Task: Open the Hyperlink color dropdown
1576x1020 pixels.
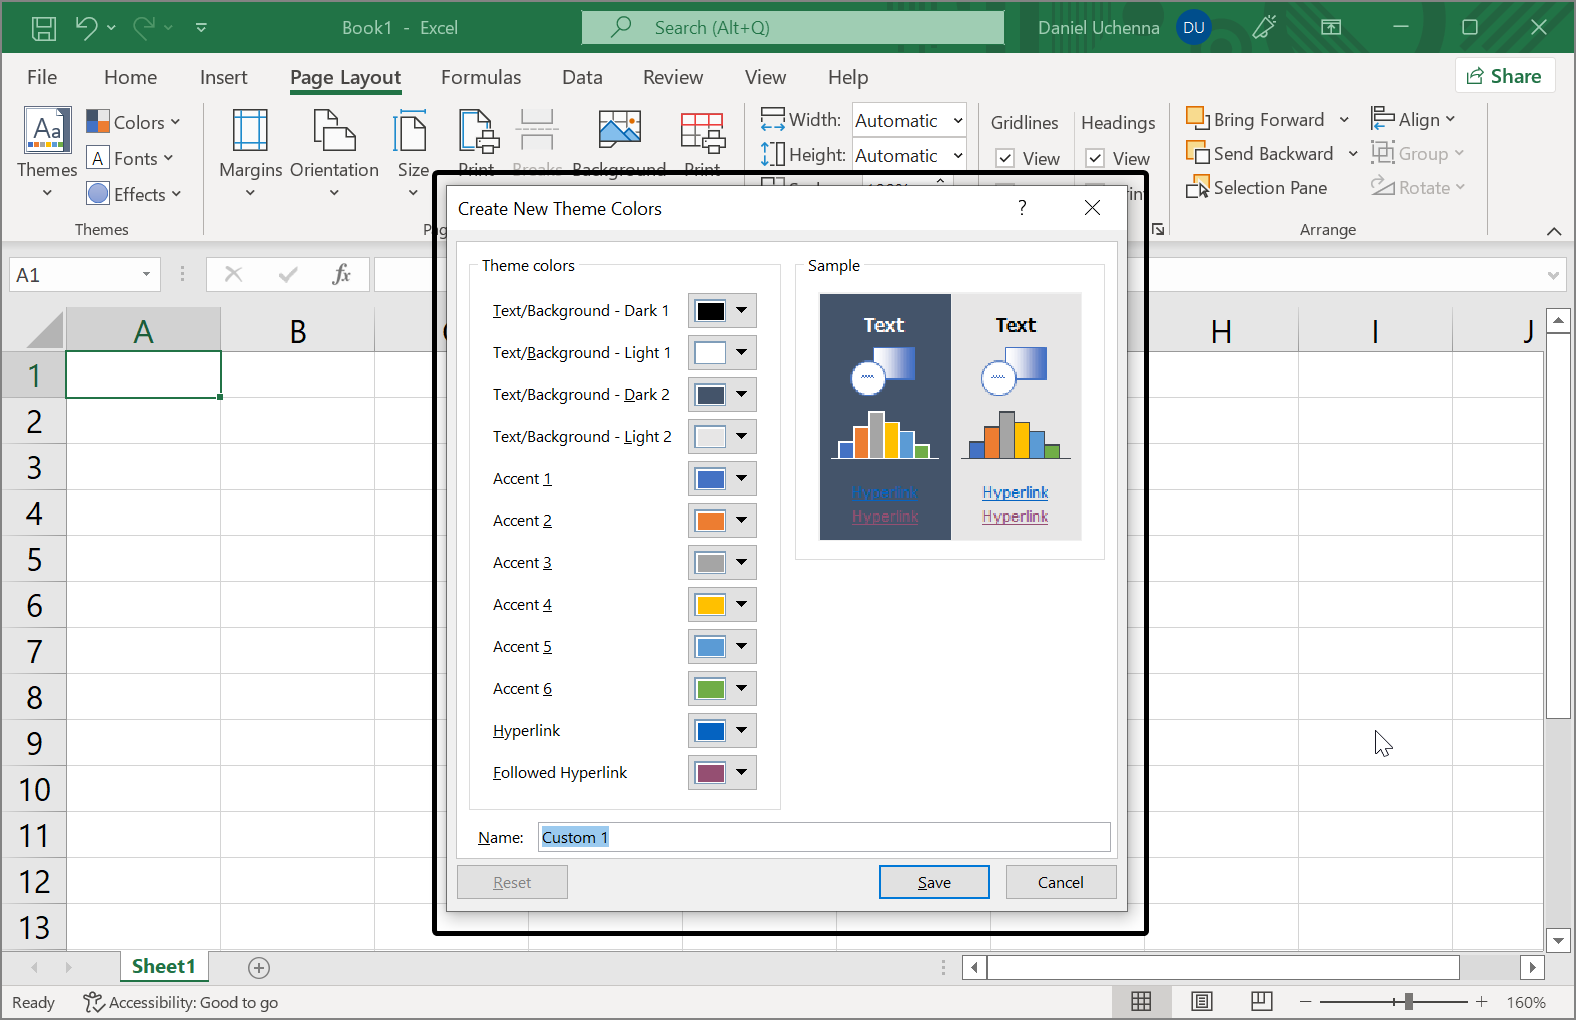Action: click(741, 731)
